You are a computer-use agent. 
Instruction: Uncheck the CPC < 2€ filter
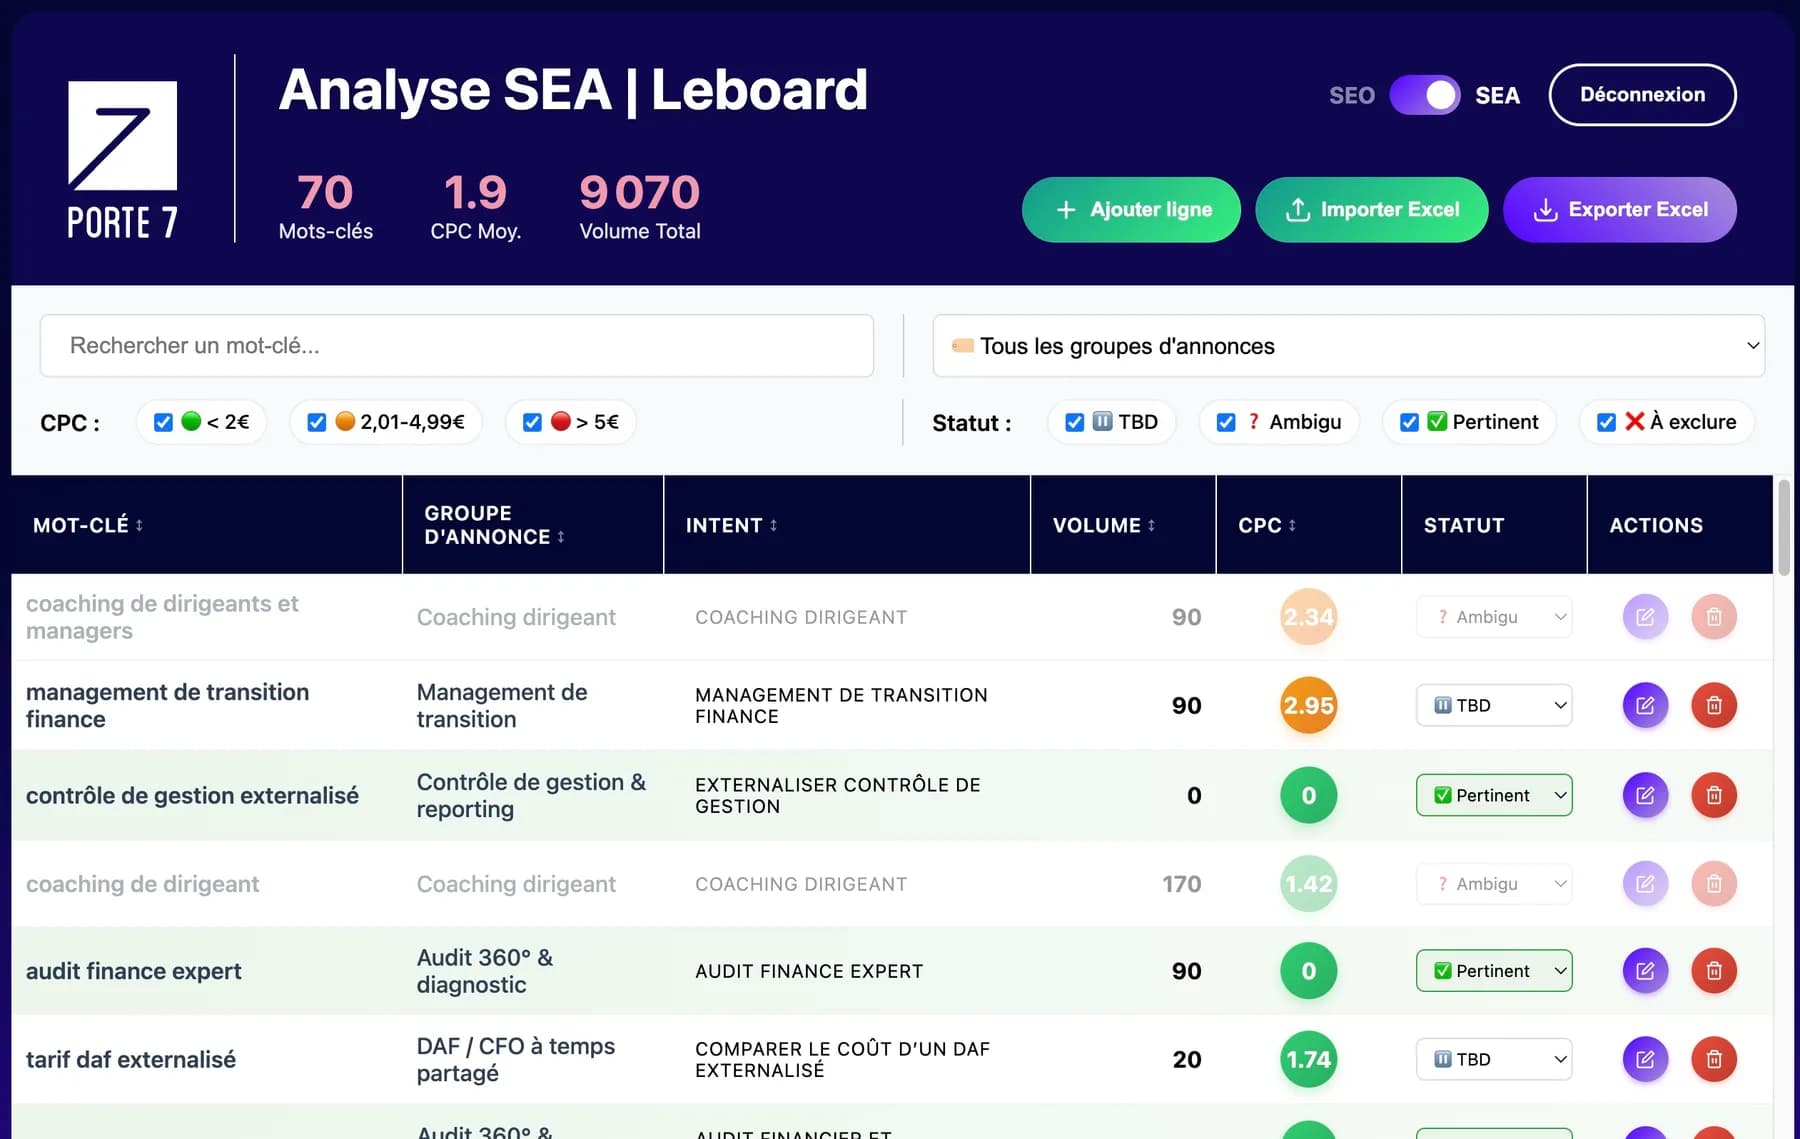pyautogui.click(x=163, y=422)
